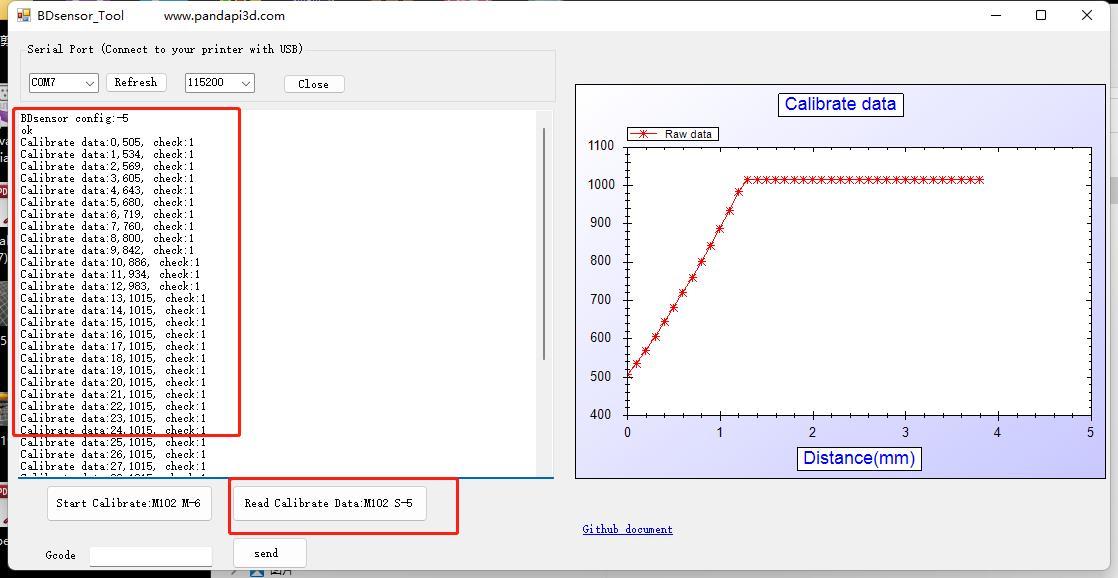Click Read Calibrate Data:M102 S-5 button
1118x578 pixels.
click(x=329, y=503)
